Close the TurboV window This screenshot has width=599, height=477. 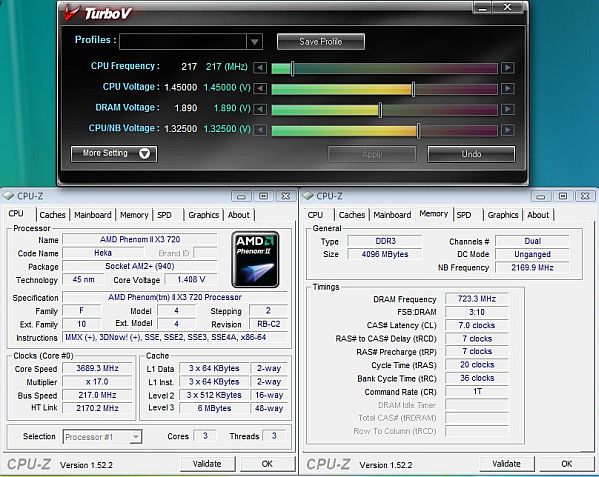coord(507,8)
